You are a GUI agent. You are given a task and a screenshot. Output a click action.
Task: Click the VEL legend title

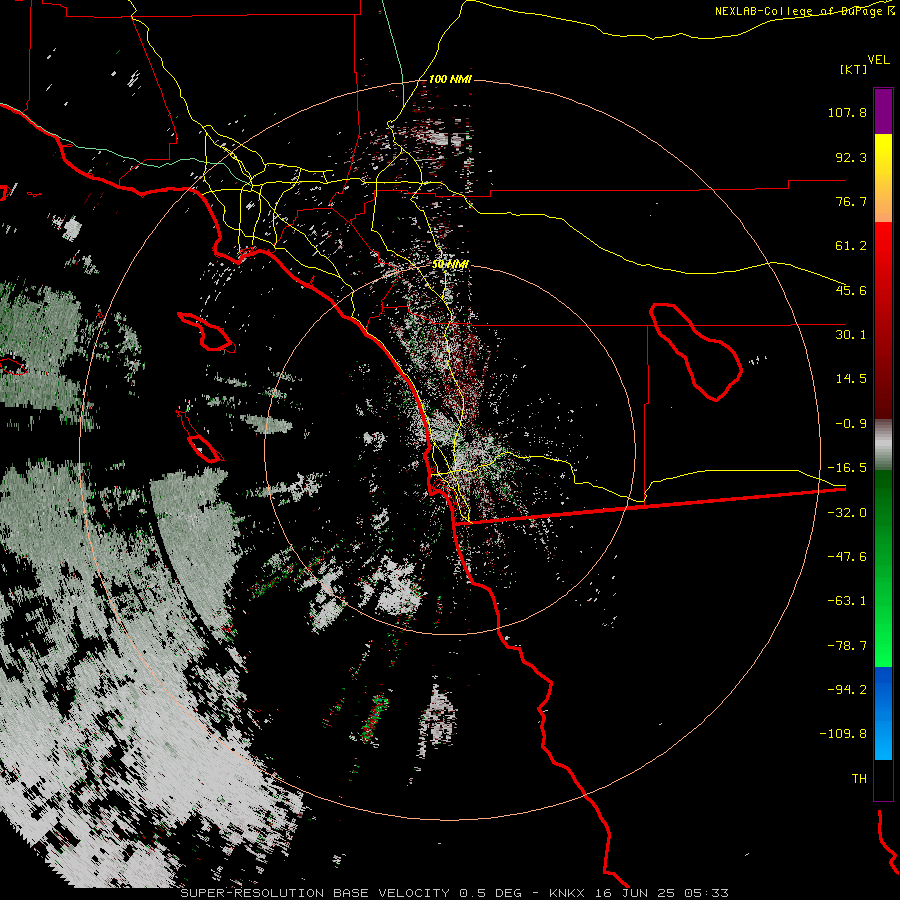(878, 59)
